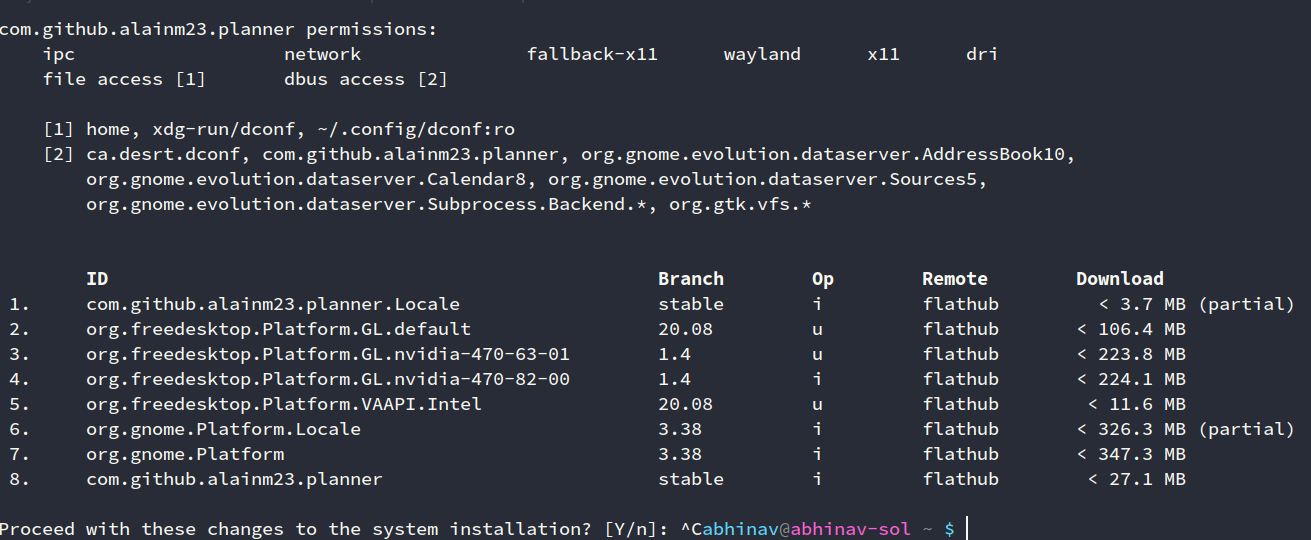Screen dimensions: 1311x540
Task: Click 'com.github.alainm23.planner' ID in row 8
Action: [234, 479]
